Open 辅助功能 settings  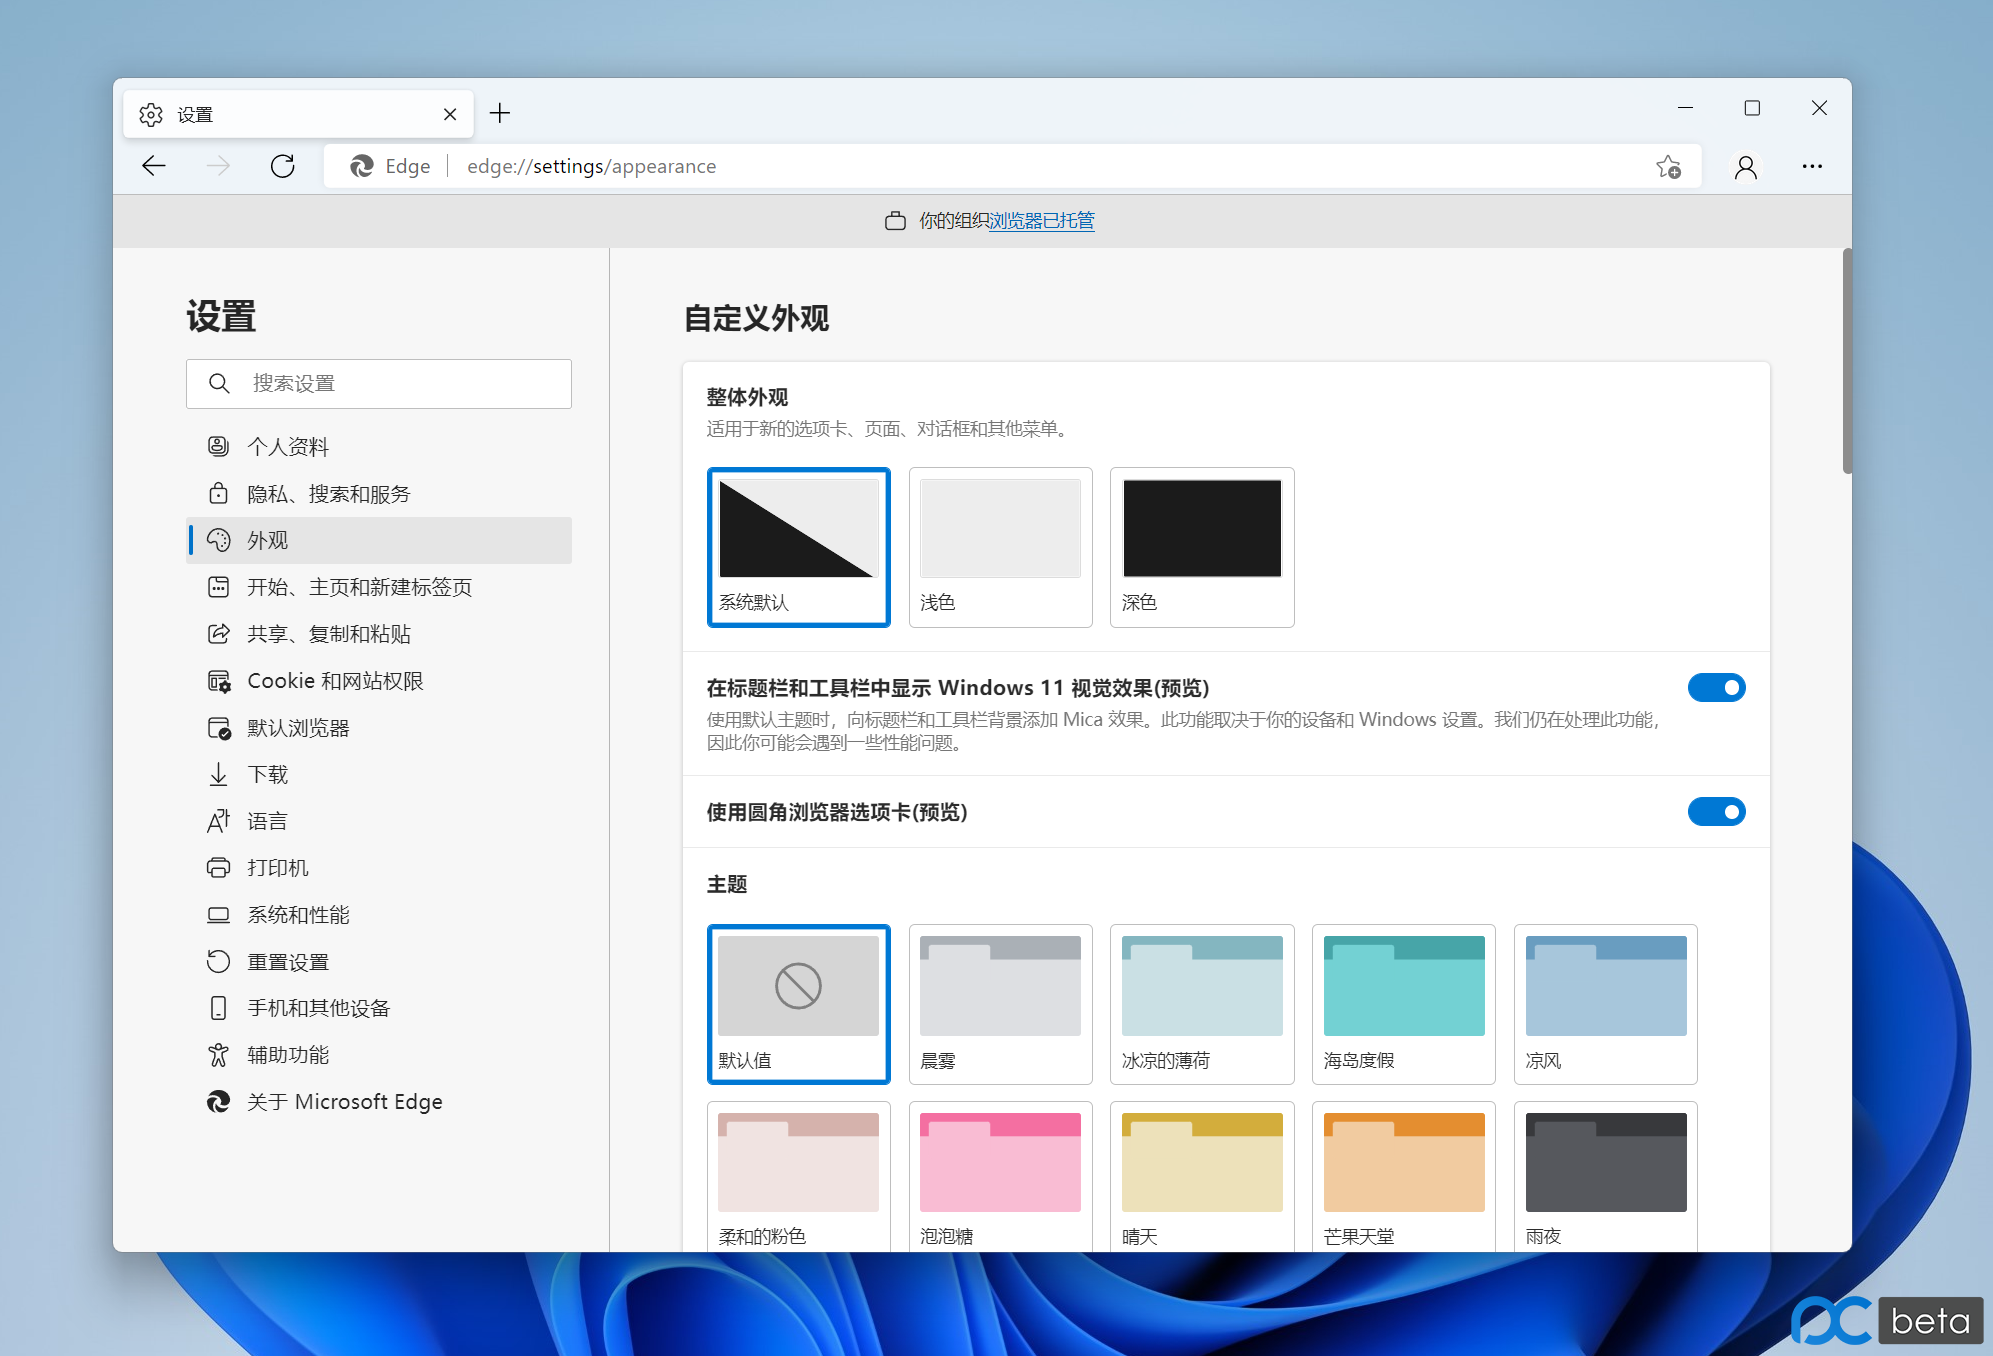[x=379, y=1055]
